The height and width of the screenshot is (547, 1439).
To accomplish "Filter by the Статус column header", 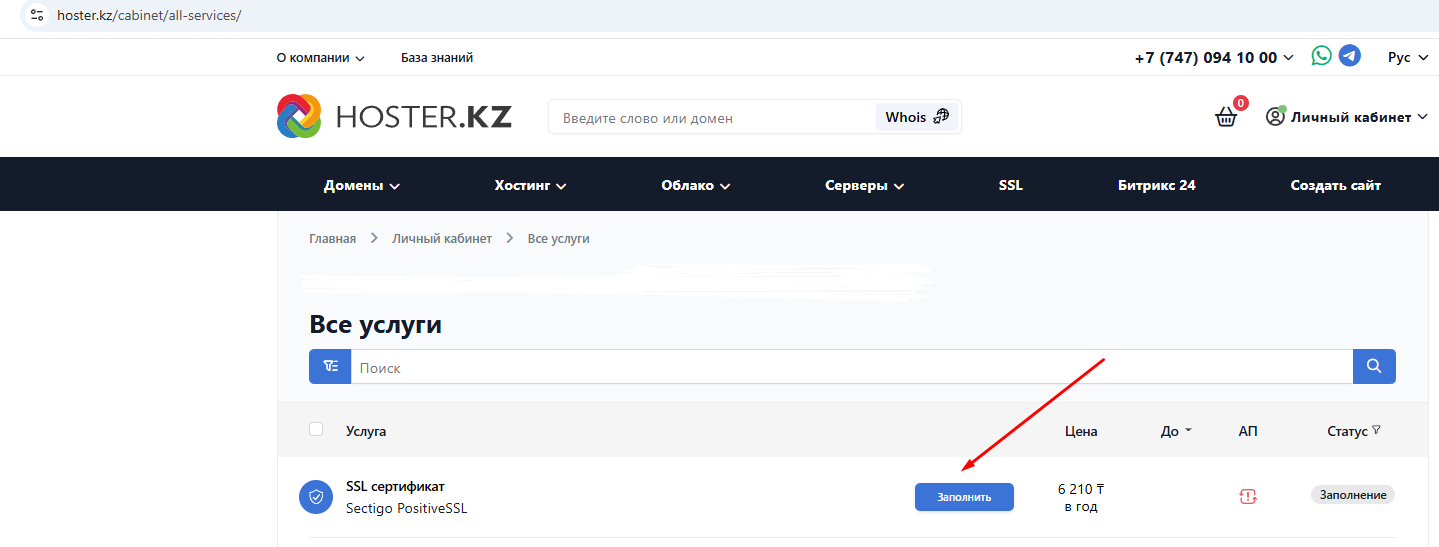I will (1353, 431).
